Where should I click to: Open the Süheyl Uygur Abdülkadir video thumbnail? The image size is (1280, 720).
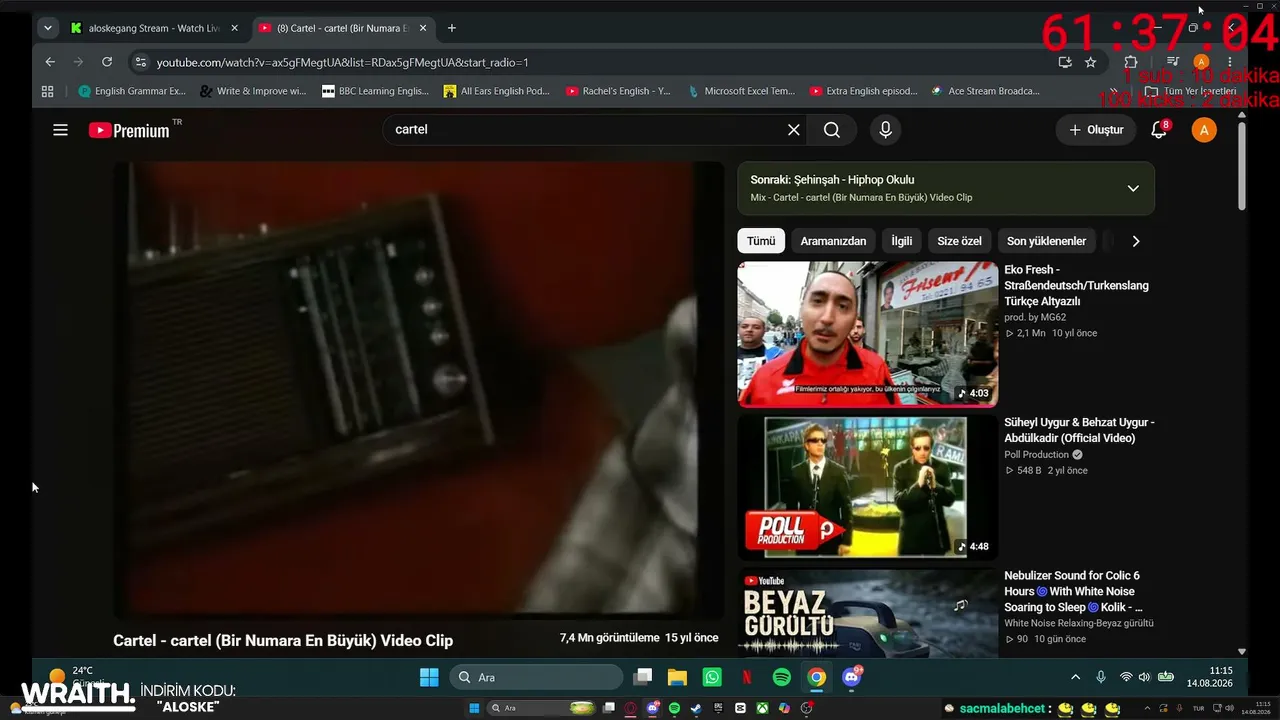click(868, 487)
